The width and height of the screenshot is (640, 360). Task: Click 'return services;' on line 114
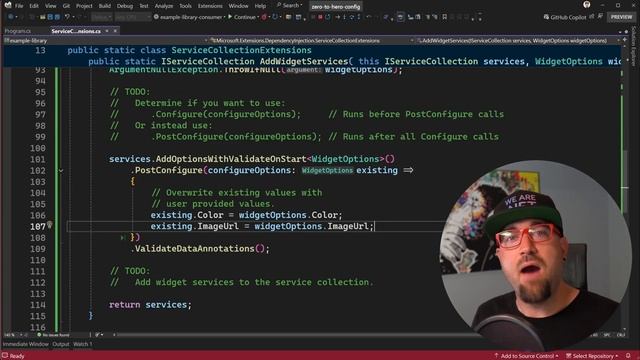click(x=150, y=305)
